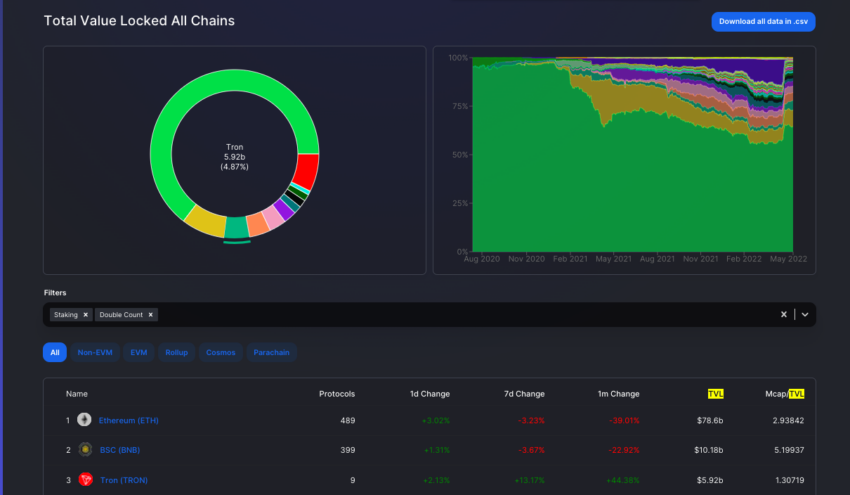Click the red segment of the donut chart

click(x=308, y=171)
